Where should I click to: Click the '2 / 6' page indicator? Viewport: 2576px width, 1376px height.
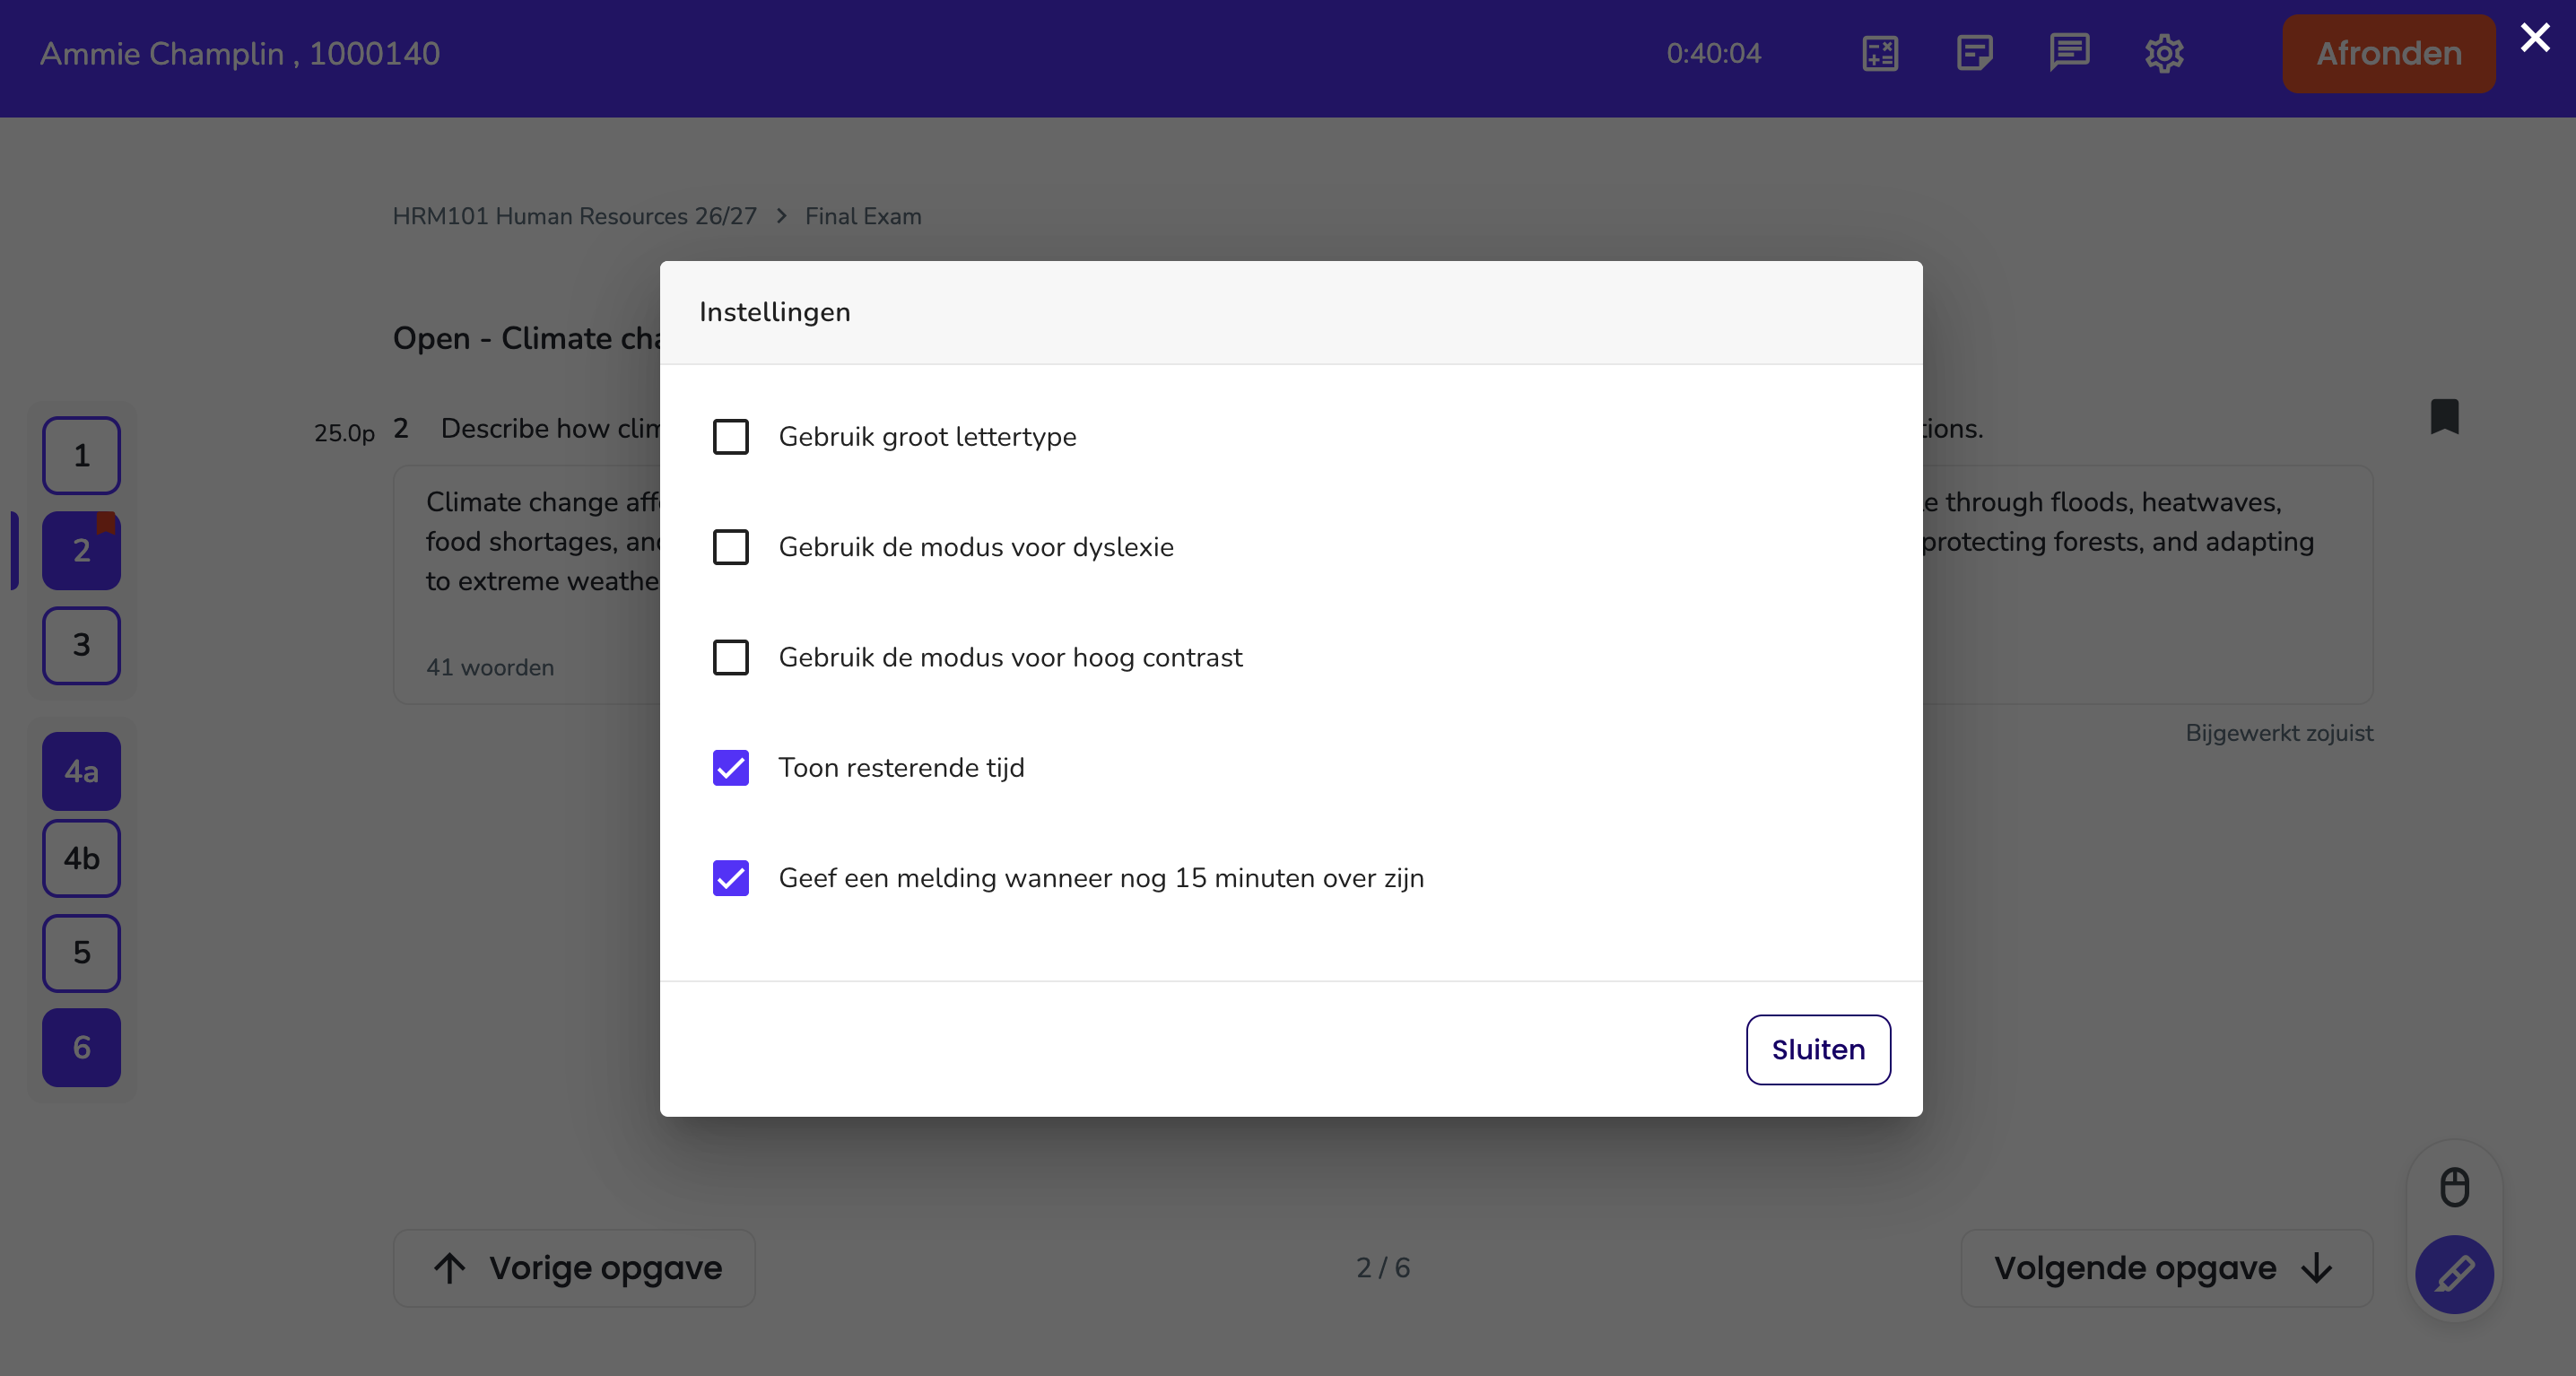[1383, 1268]
